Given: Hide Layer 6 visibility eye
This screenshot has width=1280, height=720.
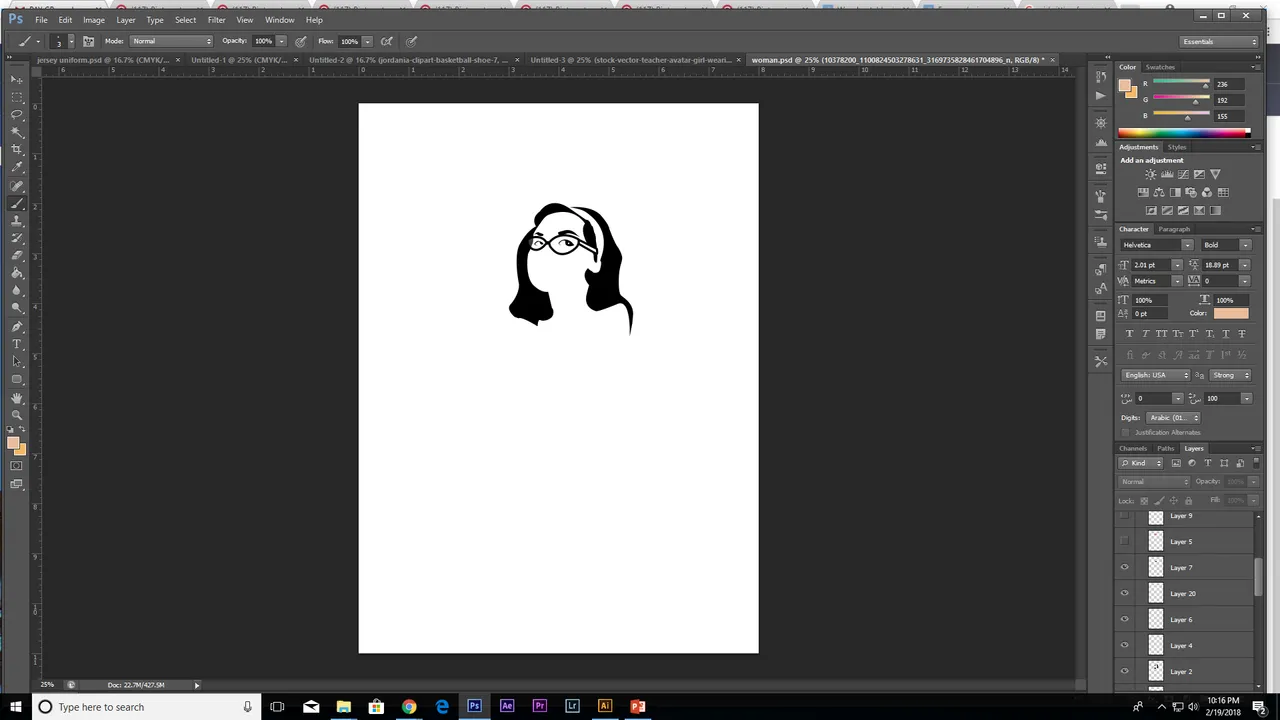Looking at the screenshot, I should coord(1125,619).
